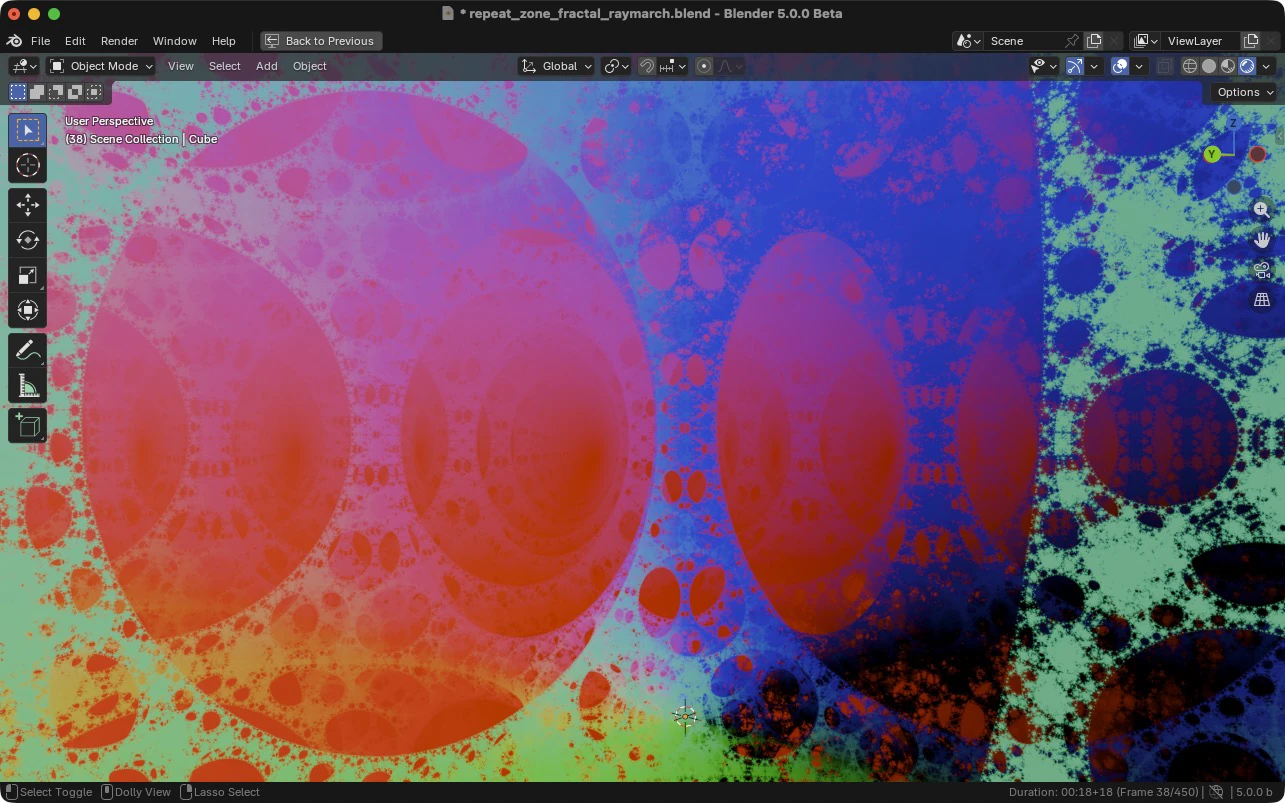Open the Add menu in viewport header
This screenshot has width=1285, height=803.
(x=266, y=66)
